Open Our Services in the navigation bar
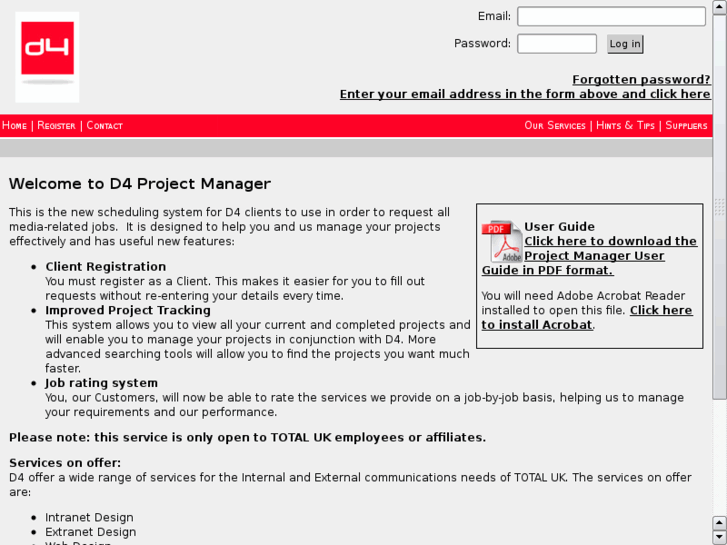 pos(555,126)
